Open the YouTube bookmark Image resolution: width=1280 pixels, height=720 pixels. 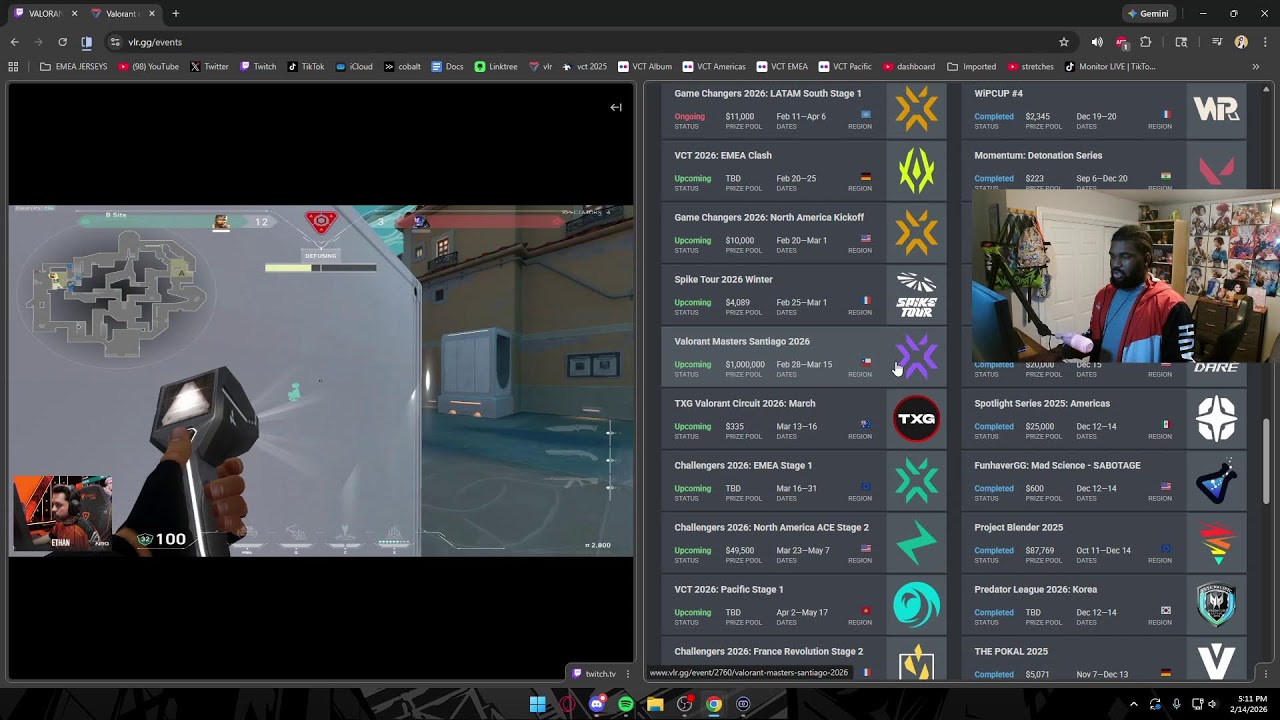(x=148, y=67)
